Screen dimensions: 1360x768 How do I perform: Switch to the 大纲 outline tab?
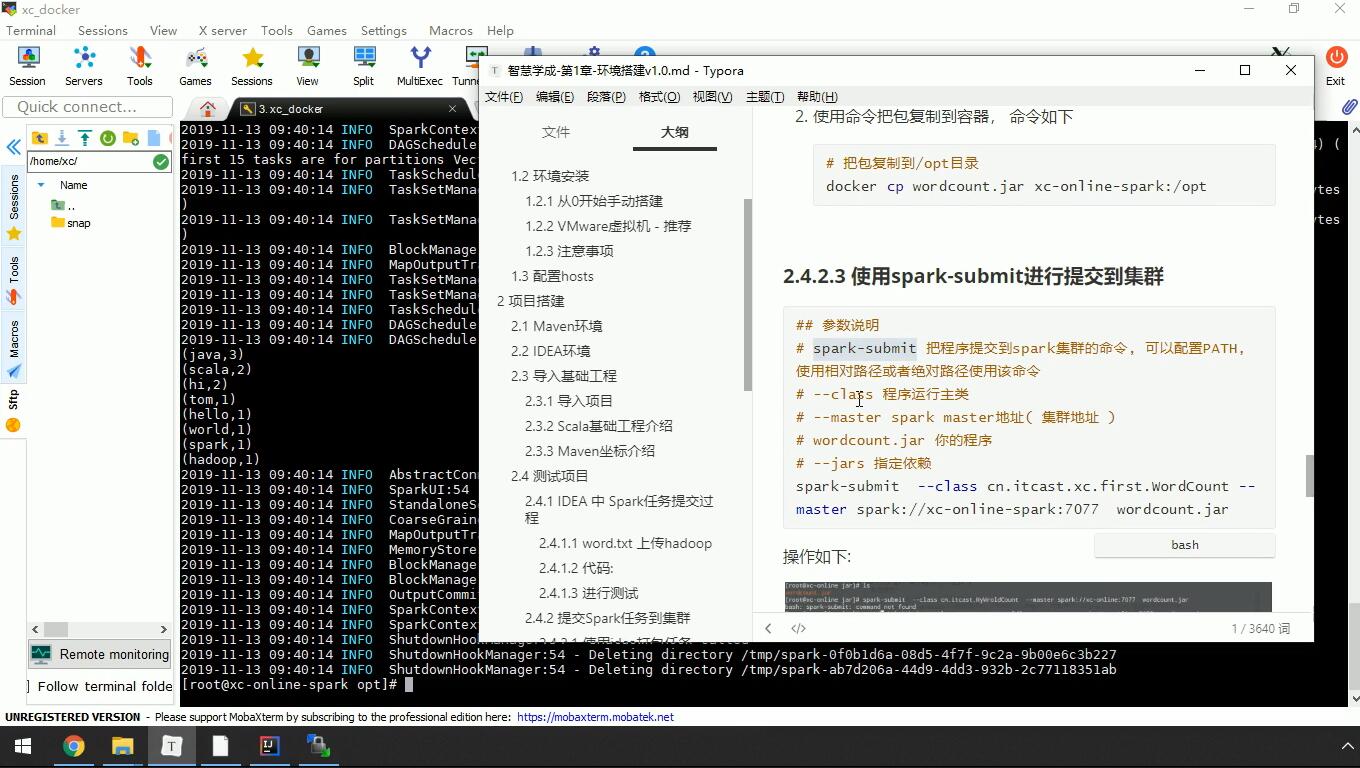click(x=675, y=132)
